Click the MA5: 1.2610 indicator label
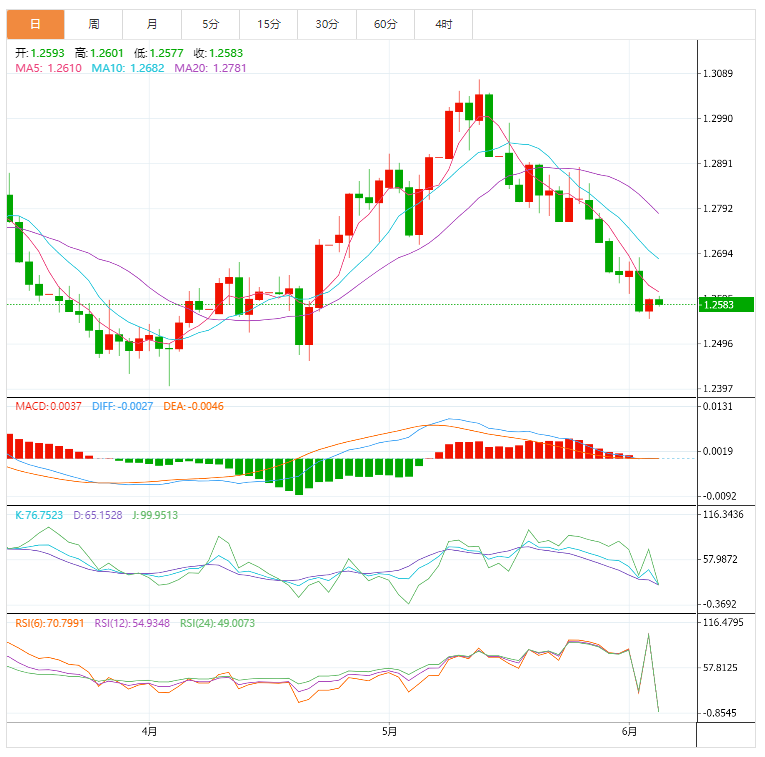The image size is (765, 757). (x=48, y=68)
